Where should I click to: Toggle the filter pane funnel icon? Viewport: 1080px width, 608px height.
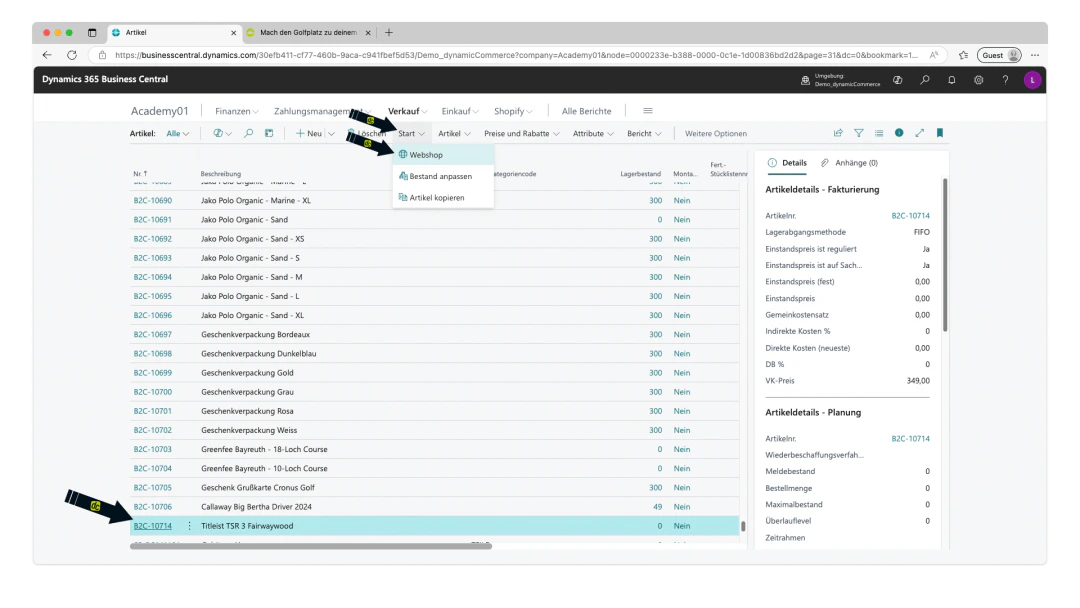click(858, 133)
